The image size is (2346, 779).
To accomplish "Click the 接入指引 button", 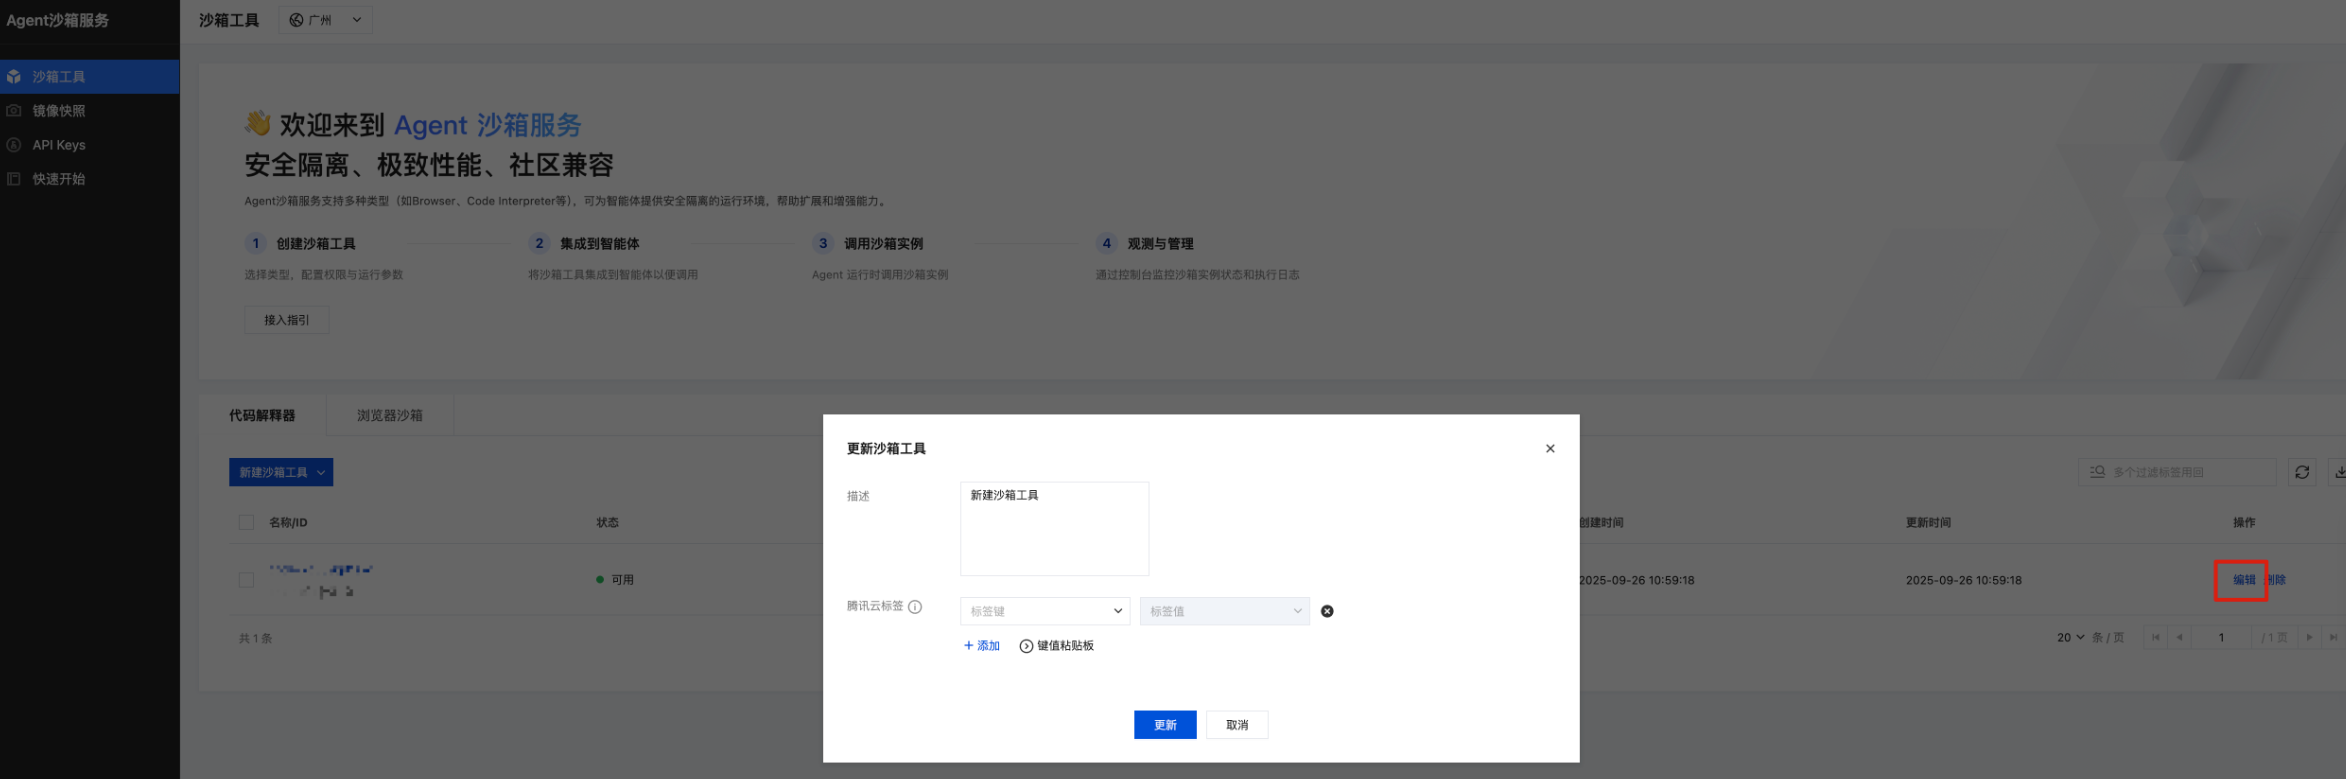I will pos(287,320).
